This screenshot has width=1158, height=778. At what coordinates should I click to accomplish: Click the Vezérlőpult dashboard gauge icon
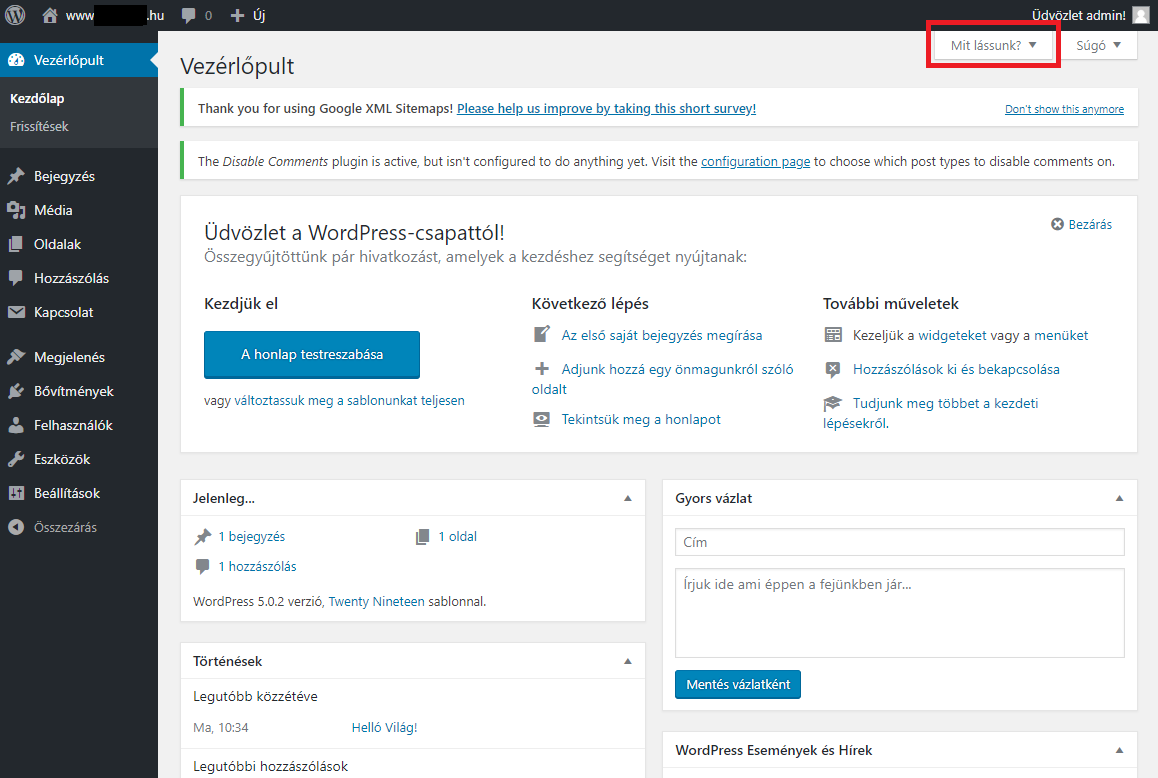16,61
